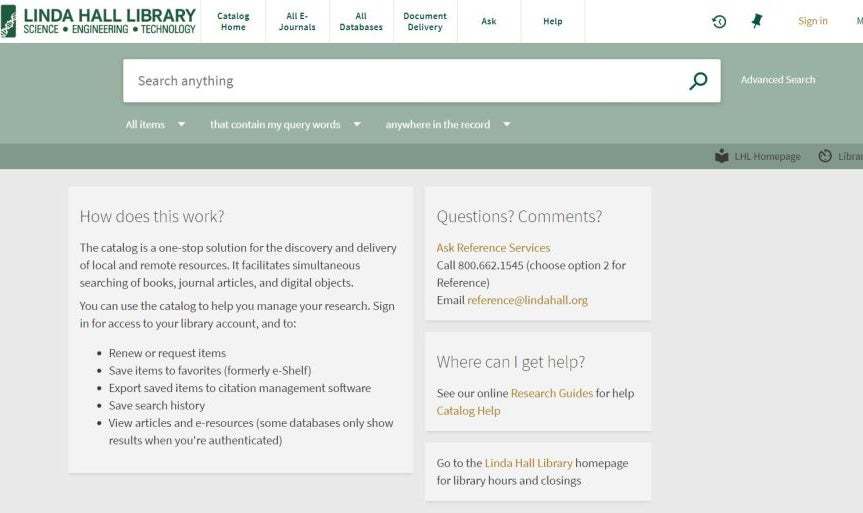The image size is (863, 513).
Task: Open saved favorites pin icon
Action: tap(757, 21)
